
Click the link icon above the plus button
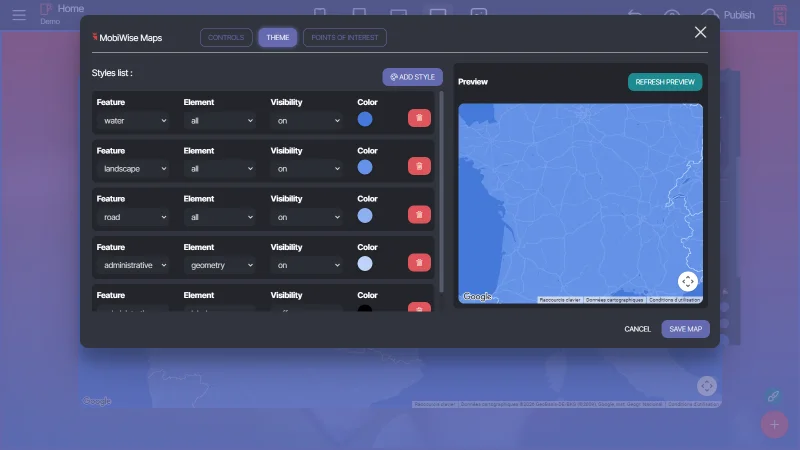pyautogui.click(x=773, y=396)
